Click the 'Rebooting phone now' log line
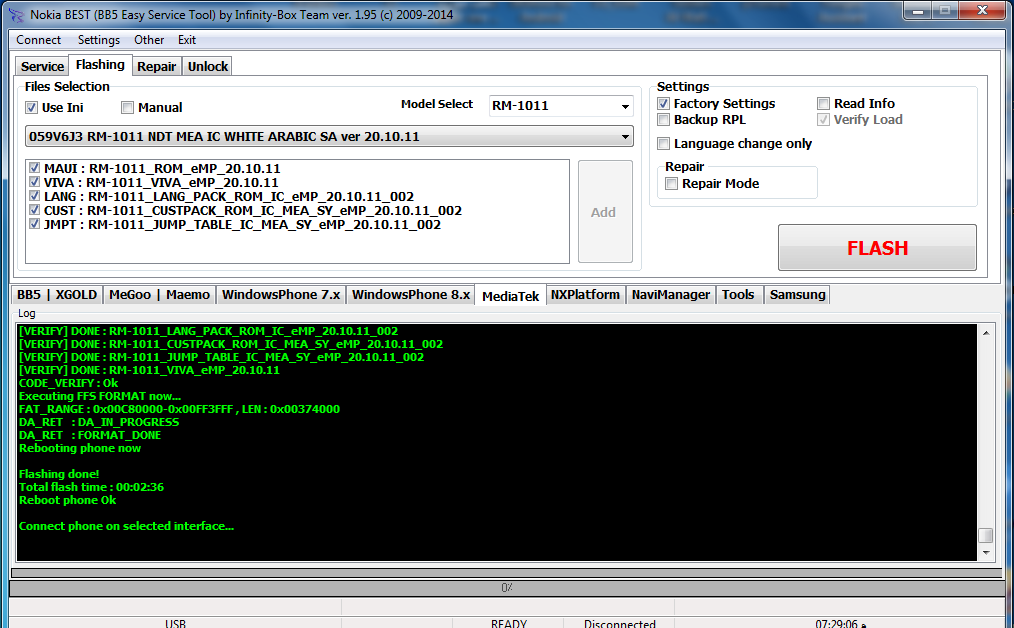Image resolution: width=1014 pixels, height=628 pixels. pos(80,448)
